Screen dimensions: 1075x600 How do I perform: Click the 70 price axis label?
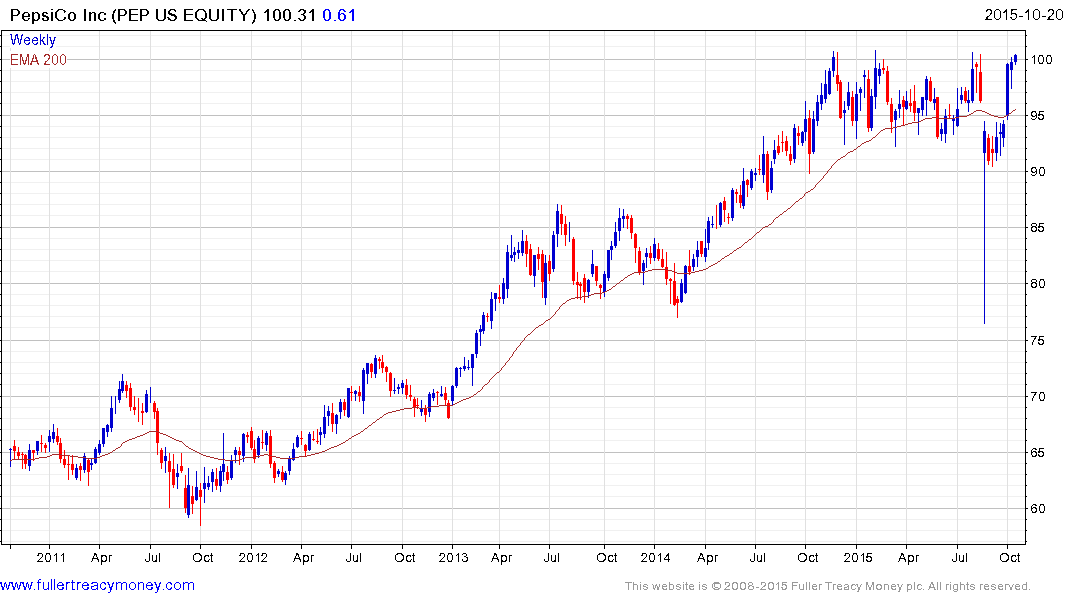(1038, 396)
